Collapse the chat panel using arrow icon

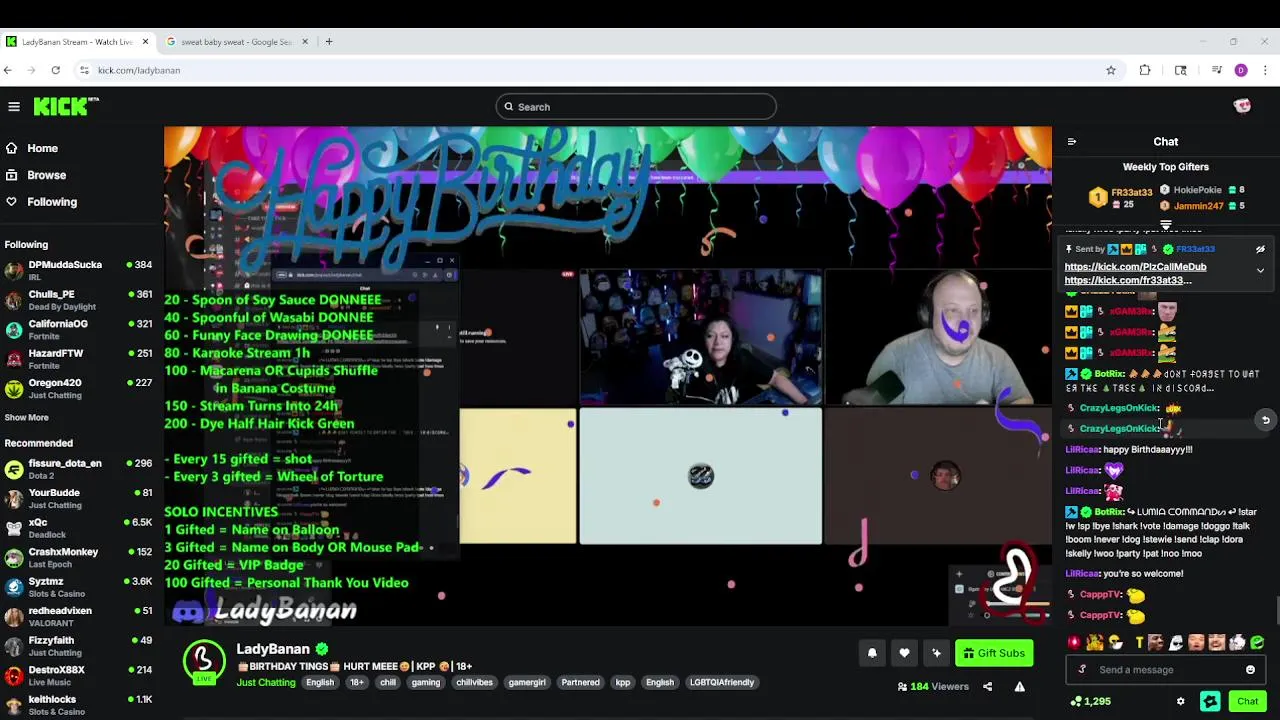click(x=1071, y=142)
